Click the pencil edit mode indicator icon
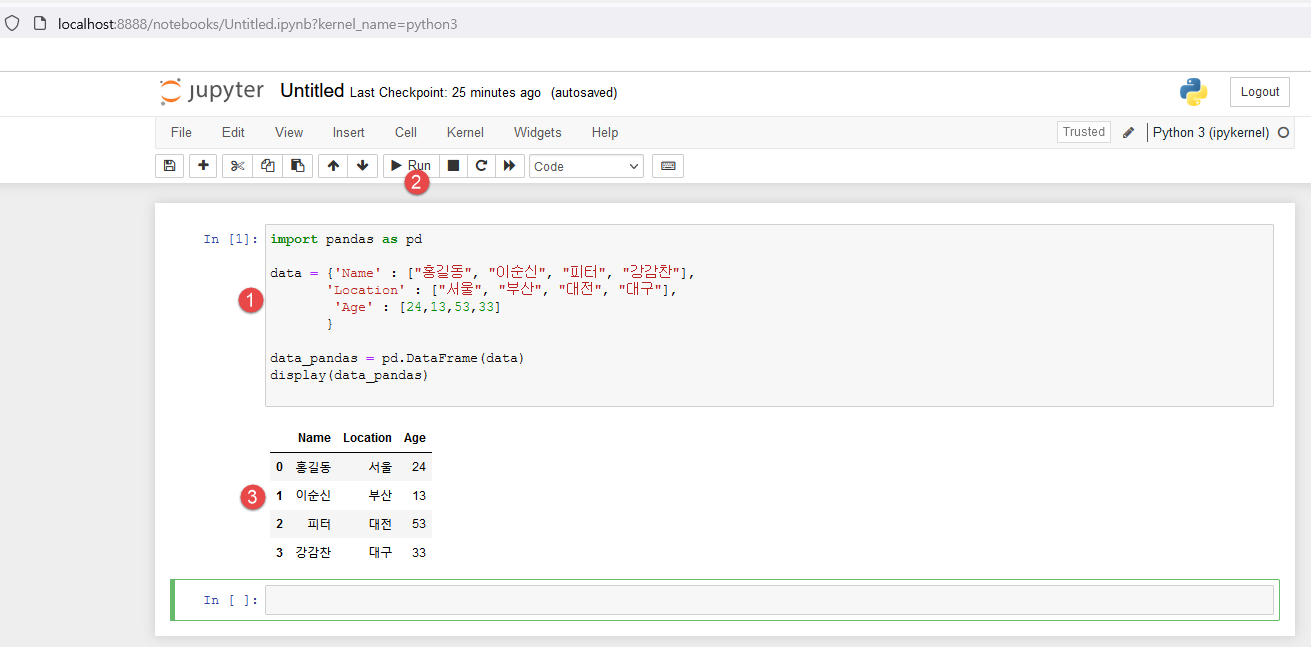This screenshot has height=647, width=1311. tap(1129, 132)
